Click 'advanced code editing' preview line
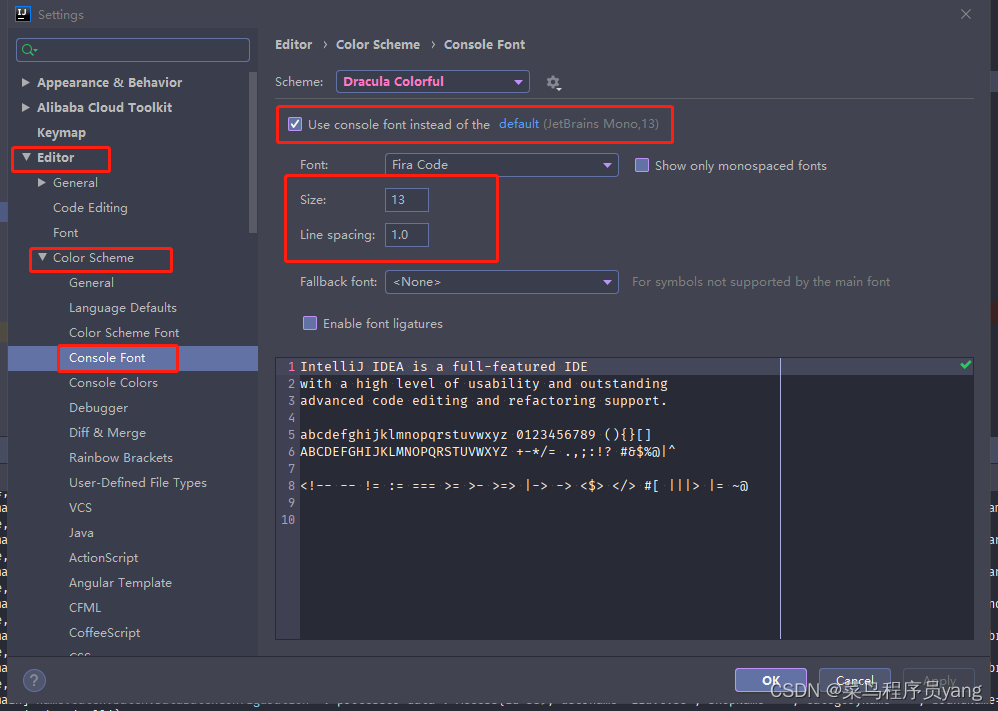Screen dimensions: 998x711 click(x=483, y=401)
